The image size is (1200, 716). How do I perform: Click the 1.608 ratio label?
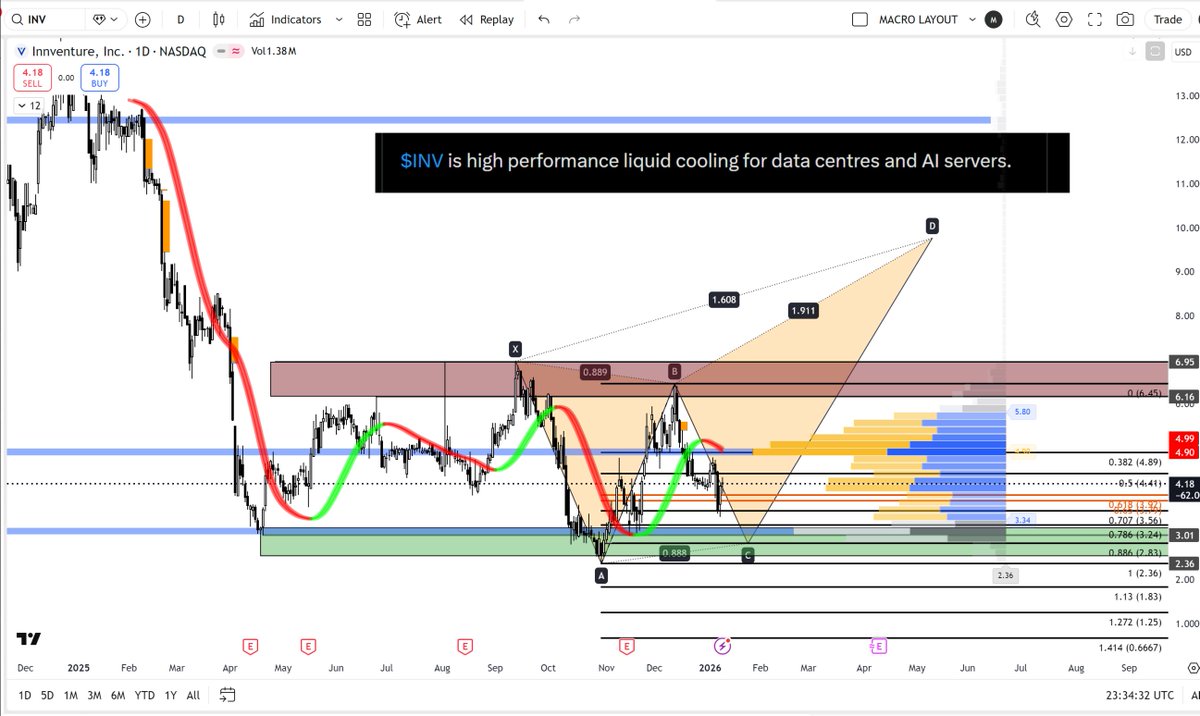point(724,299)
